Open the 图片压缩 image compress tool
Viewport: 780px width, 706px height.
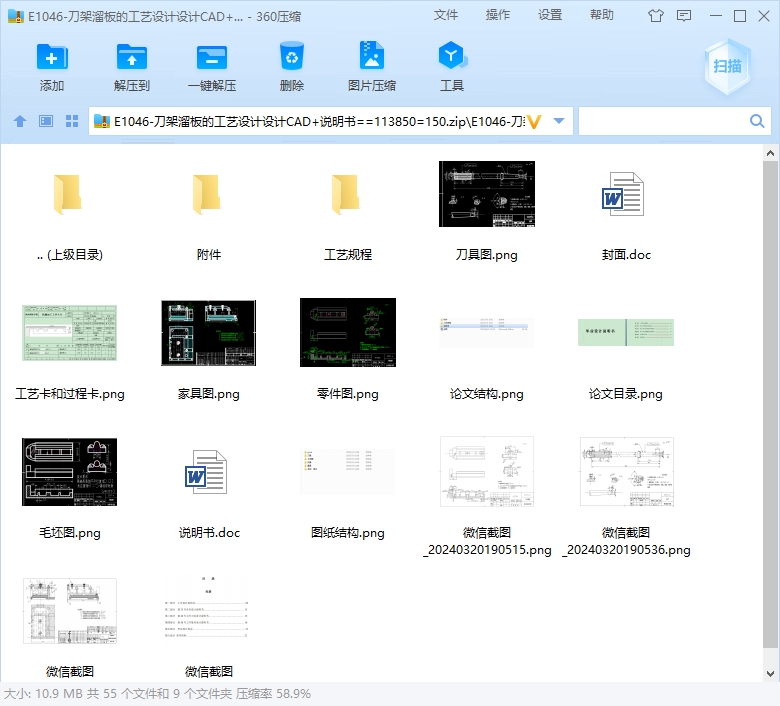click(x=372, y=56)
